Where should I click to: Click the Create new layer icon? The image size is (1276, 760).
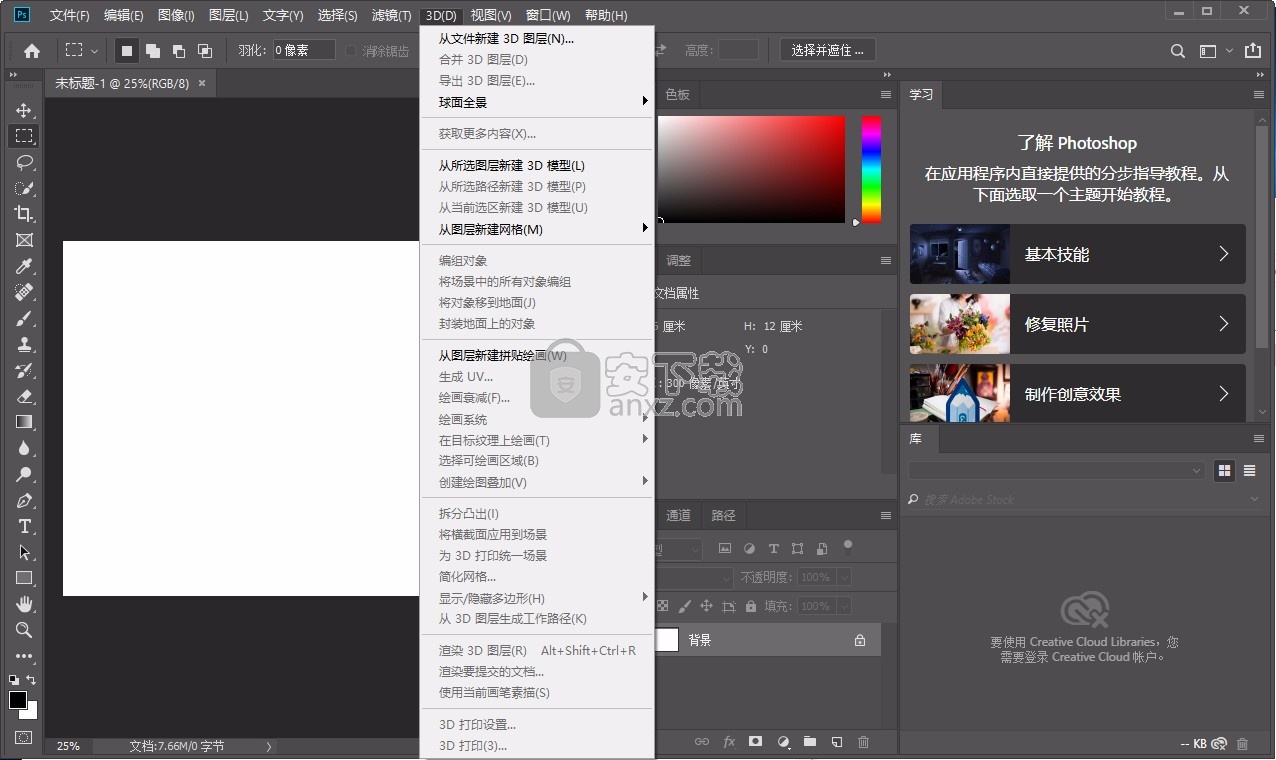pos(837,742)
